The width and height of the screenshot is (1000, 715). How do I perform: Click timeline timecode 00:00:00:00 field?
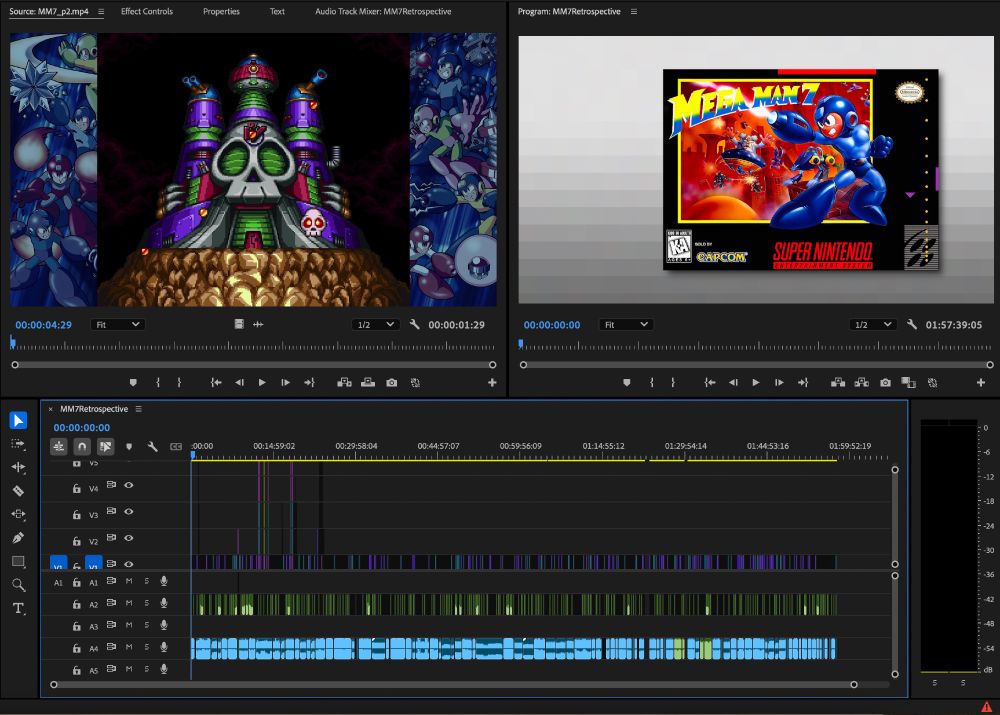pyautogui.click(x=82, y=428)
